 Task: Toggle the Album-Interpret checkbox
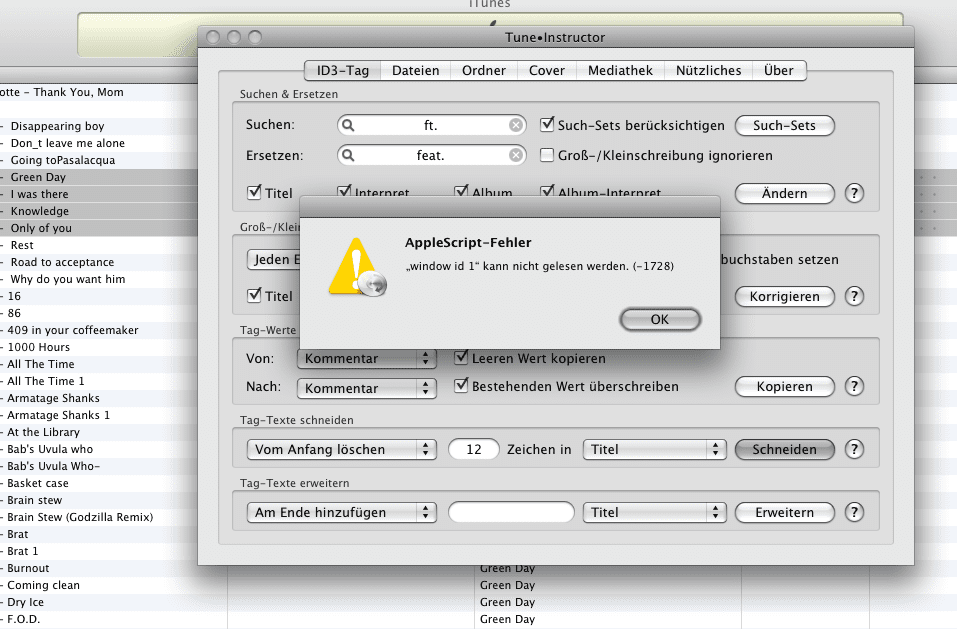click(x=547, y=191)
